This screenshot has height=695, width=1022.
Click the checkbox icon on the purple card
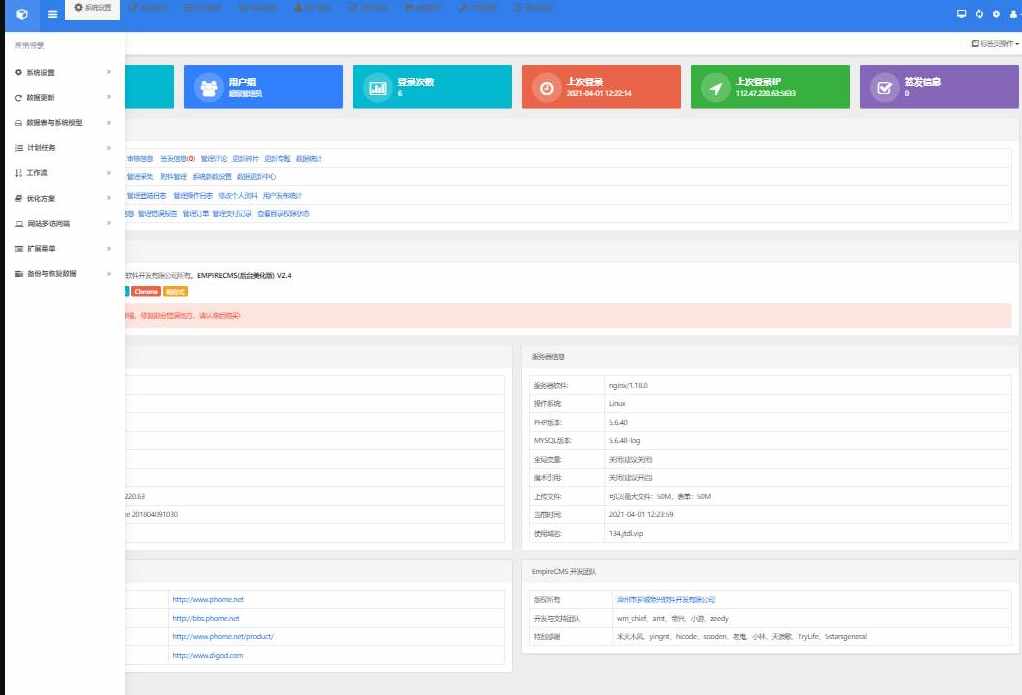[884, 88]
